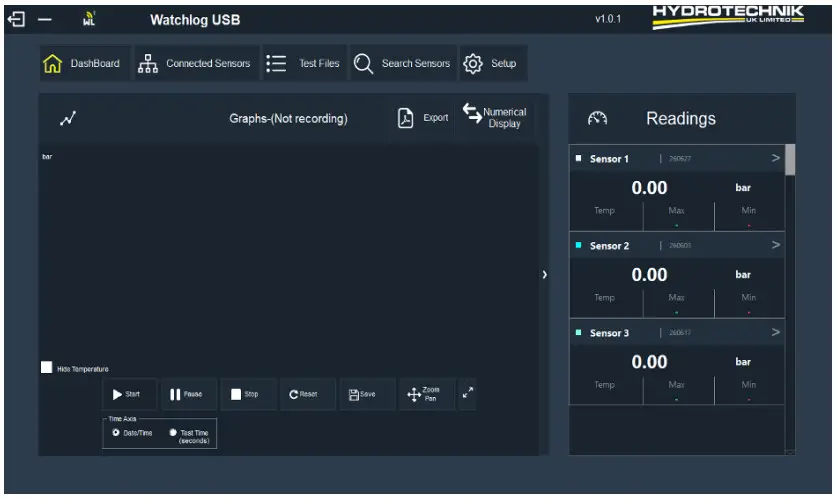Expand Sensor 1 details arrow

pyautogui.click(x=775, y=158)
